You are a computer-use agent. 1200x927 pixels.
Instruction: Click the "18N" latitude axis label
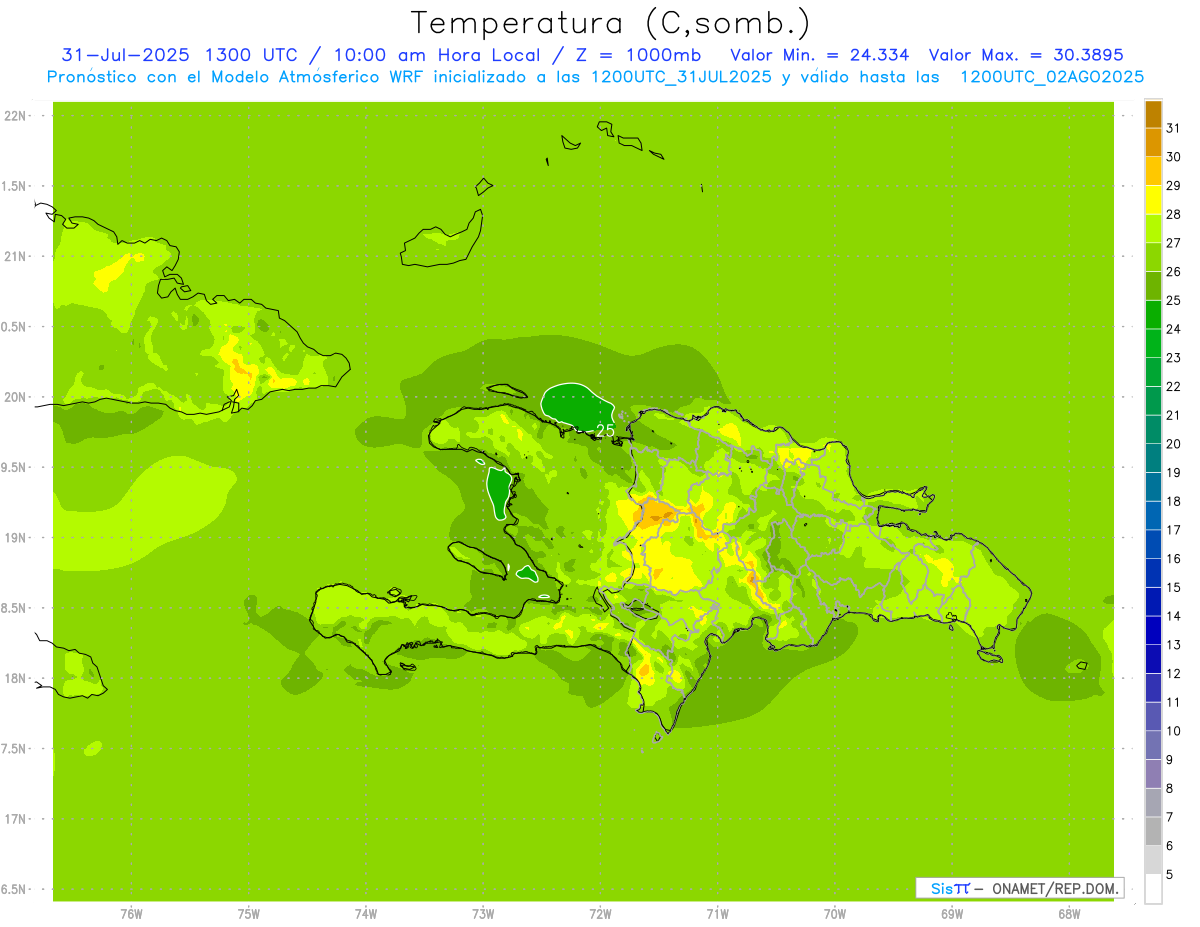click(x=15, y=678)
